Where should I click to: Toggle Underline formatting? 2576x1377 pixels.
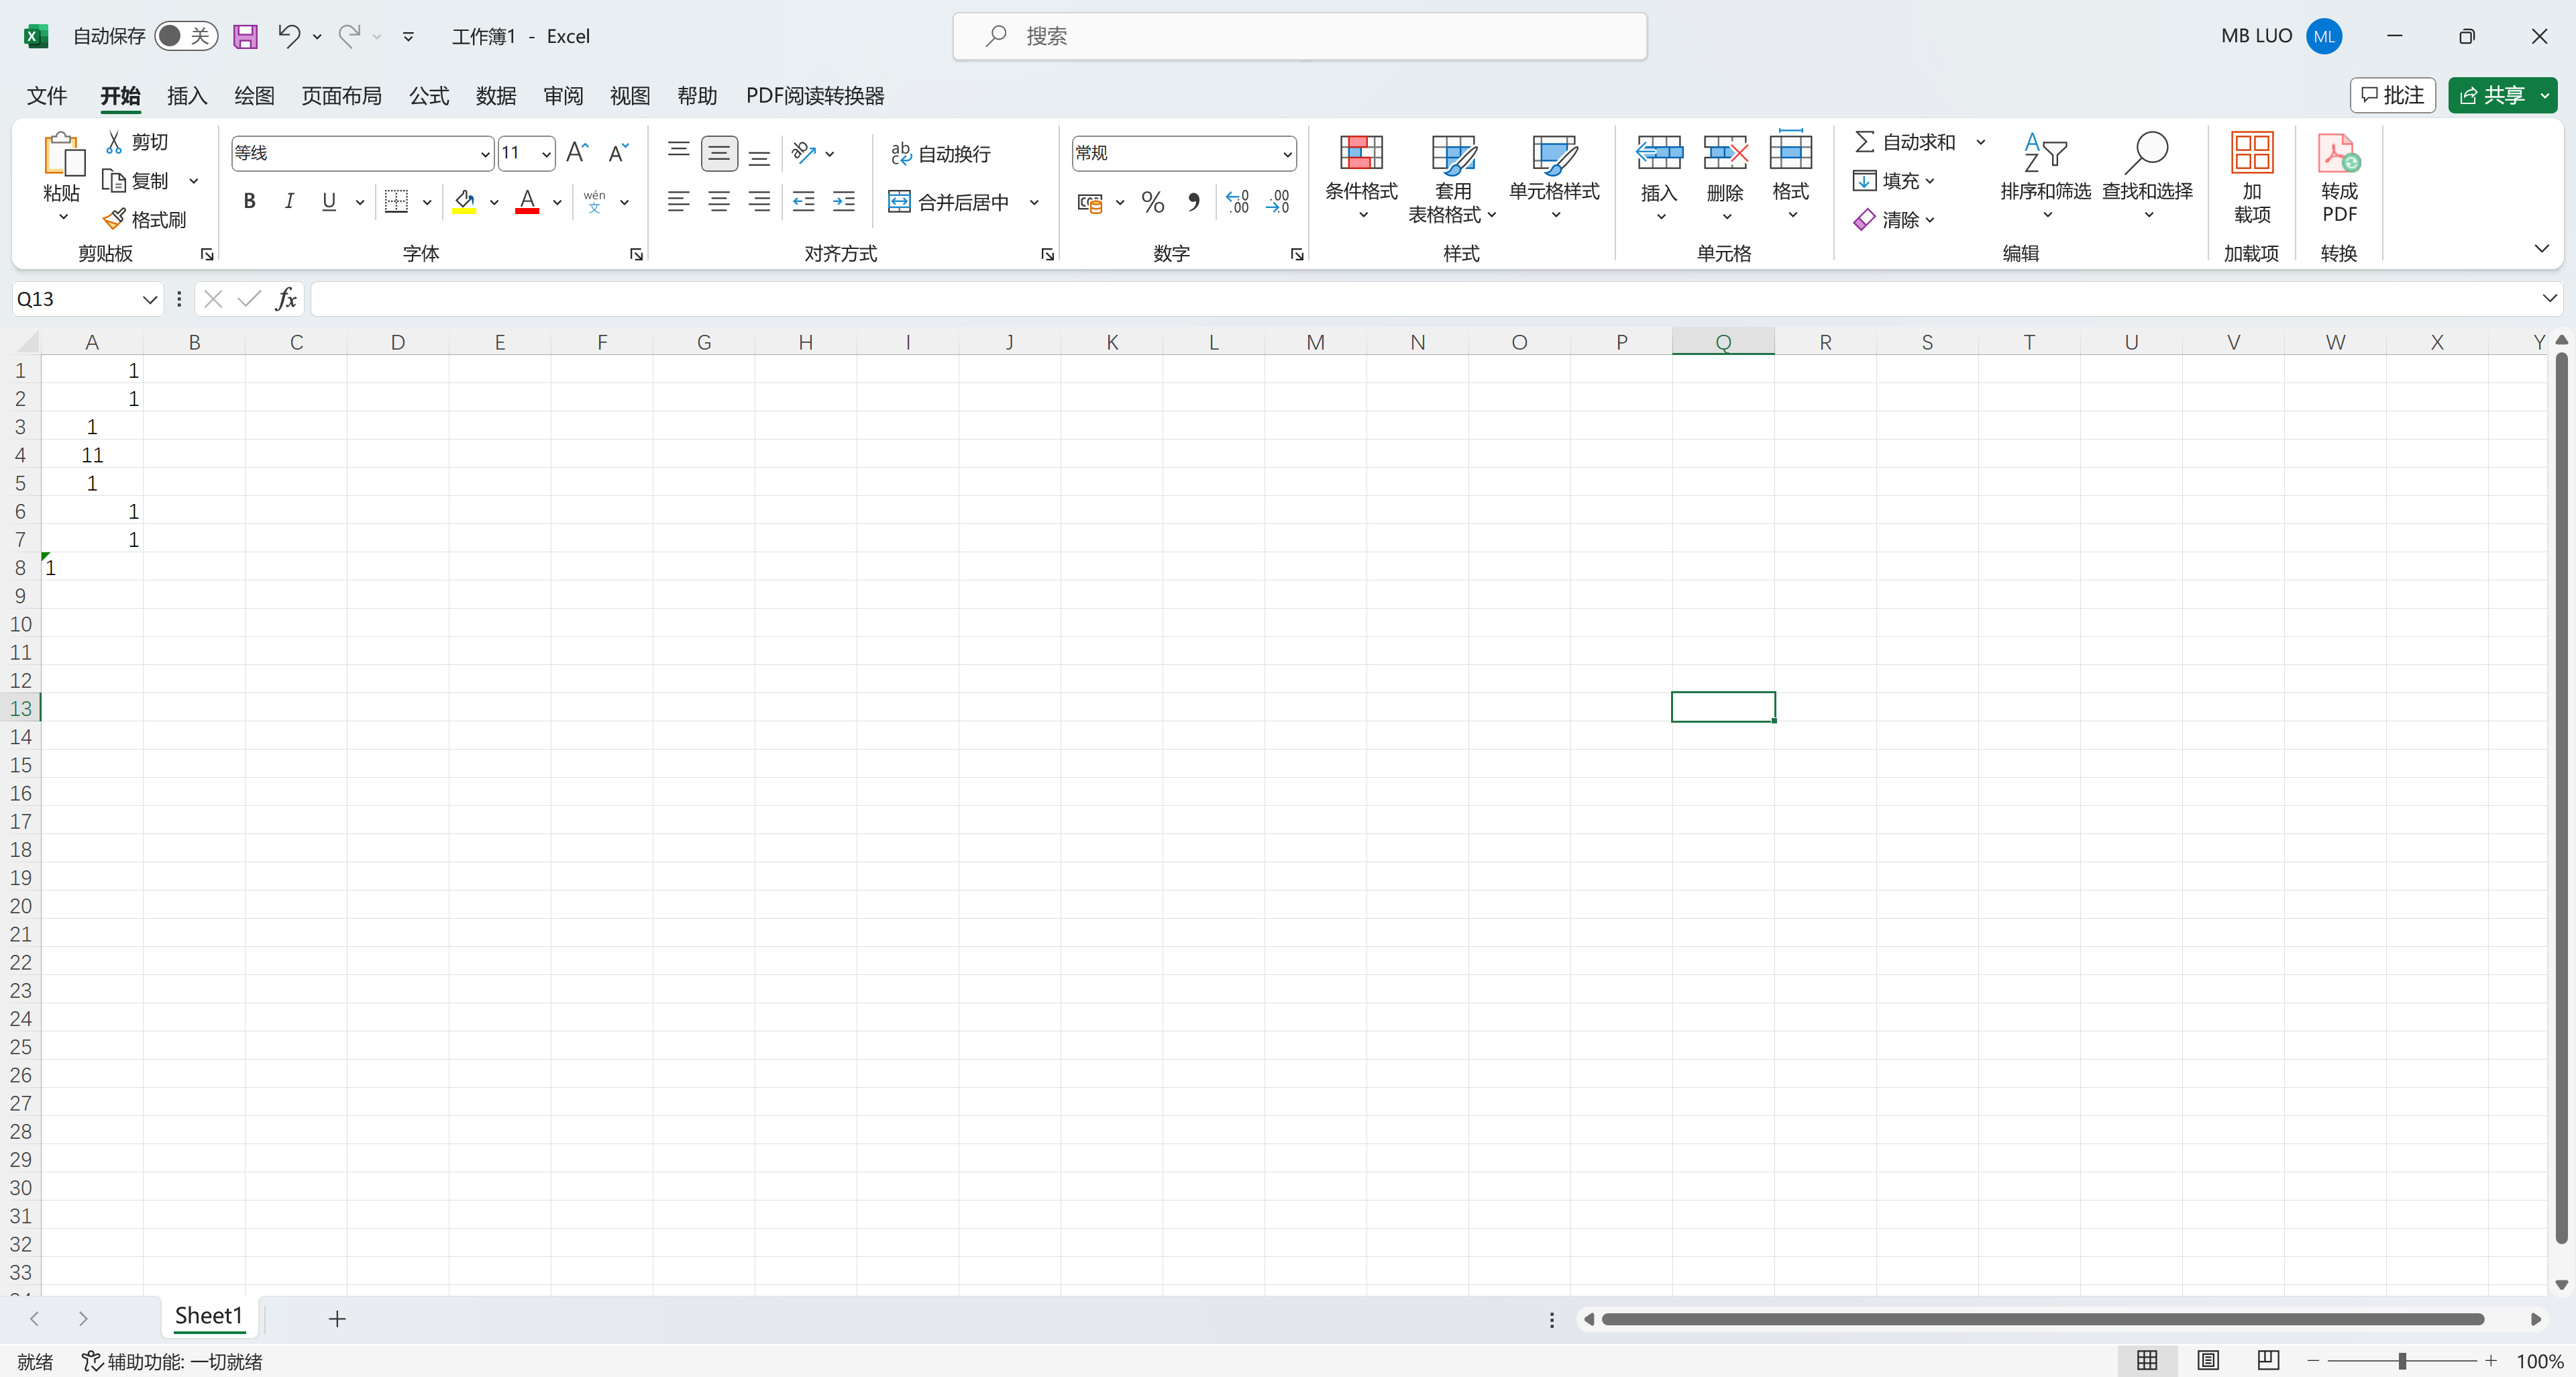(x=329, y=202)
